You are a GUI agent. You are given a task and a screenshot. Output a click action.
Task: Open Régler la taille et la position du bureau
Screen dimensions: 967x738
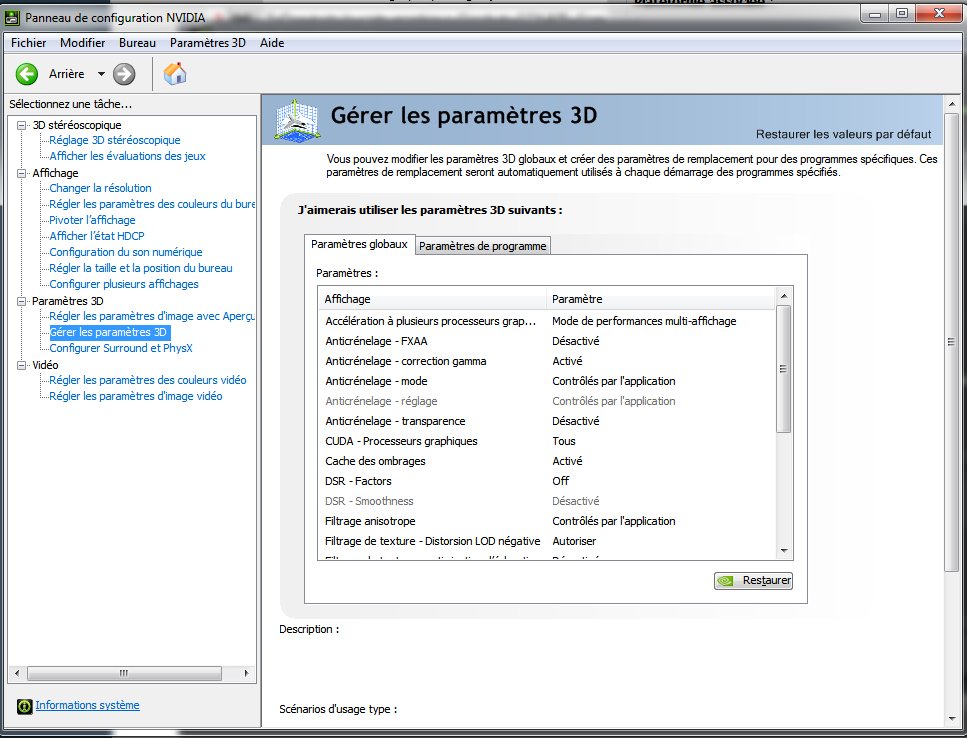141,268
